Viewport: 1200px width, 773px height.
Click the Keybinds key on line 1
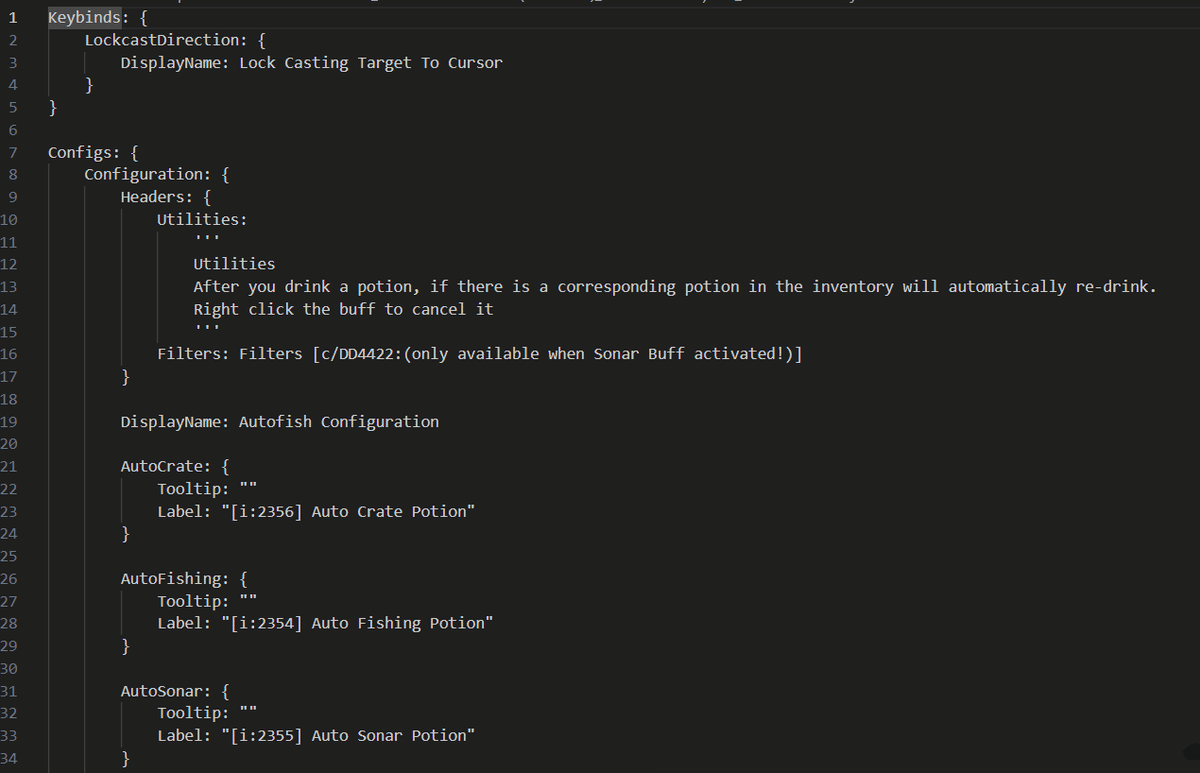tap(84, 17)
